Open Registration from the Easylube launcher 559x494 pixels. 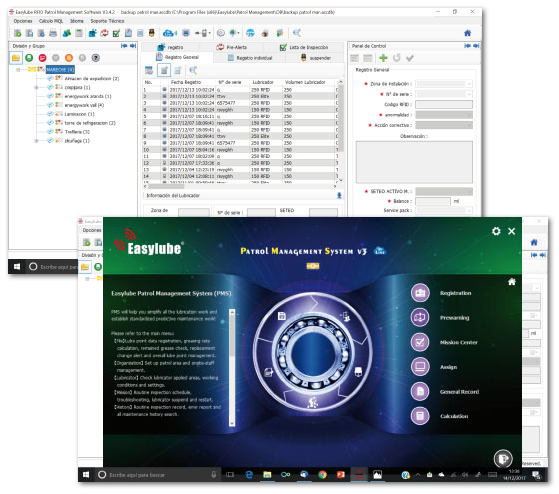point(420,293)
